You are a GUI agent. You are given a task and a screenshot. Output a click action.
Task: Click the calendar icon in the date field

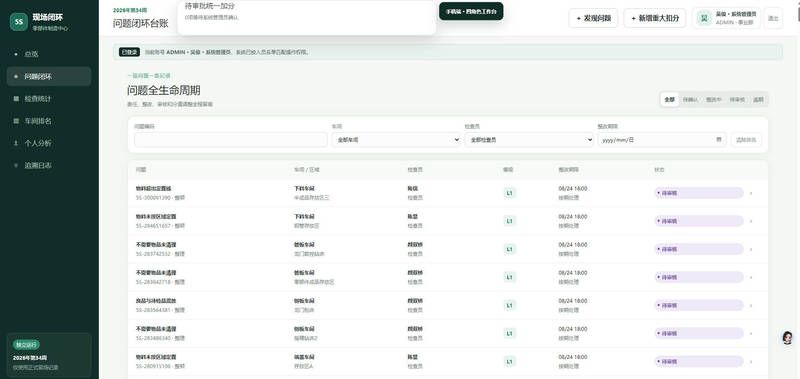coord(719,139)
